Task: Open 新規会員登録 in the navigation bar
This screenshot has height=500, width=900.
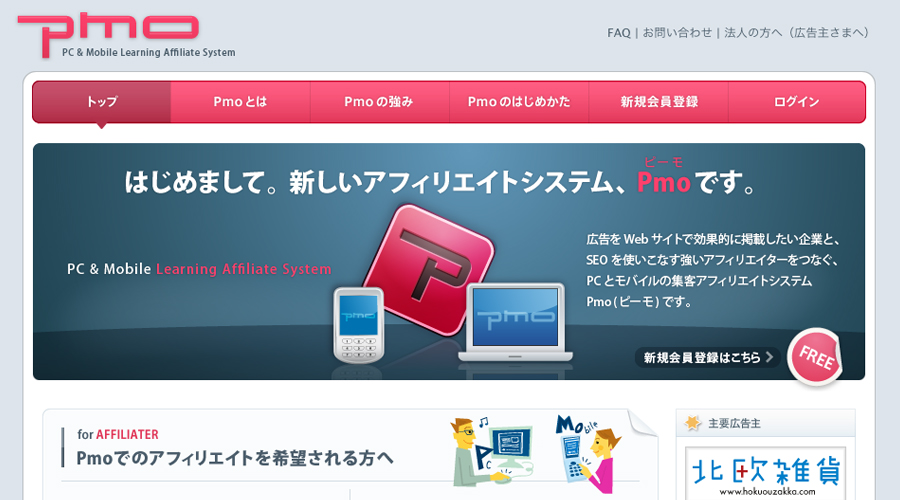Action: [x=658, y=102]
